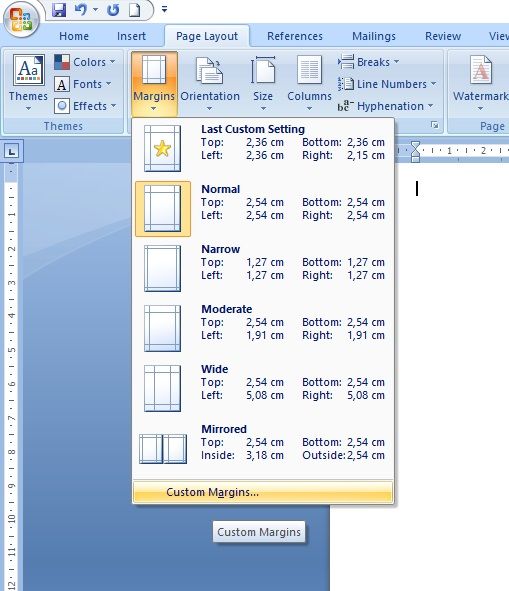Switch to the Review tab
The image size is (509, 591).
443,36
